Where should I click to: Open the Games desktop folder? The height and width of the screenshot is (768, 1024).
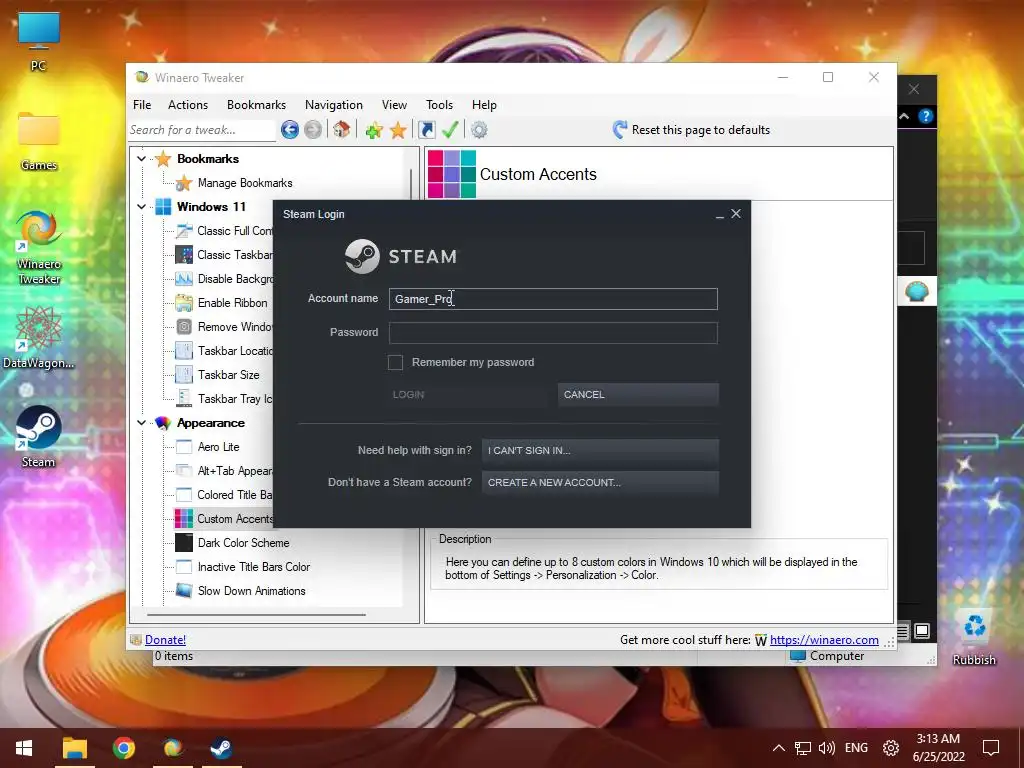[39, 141]
